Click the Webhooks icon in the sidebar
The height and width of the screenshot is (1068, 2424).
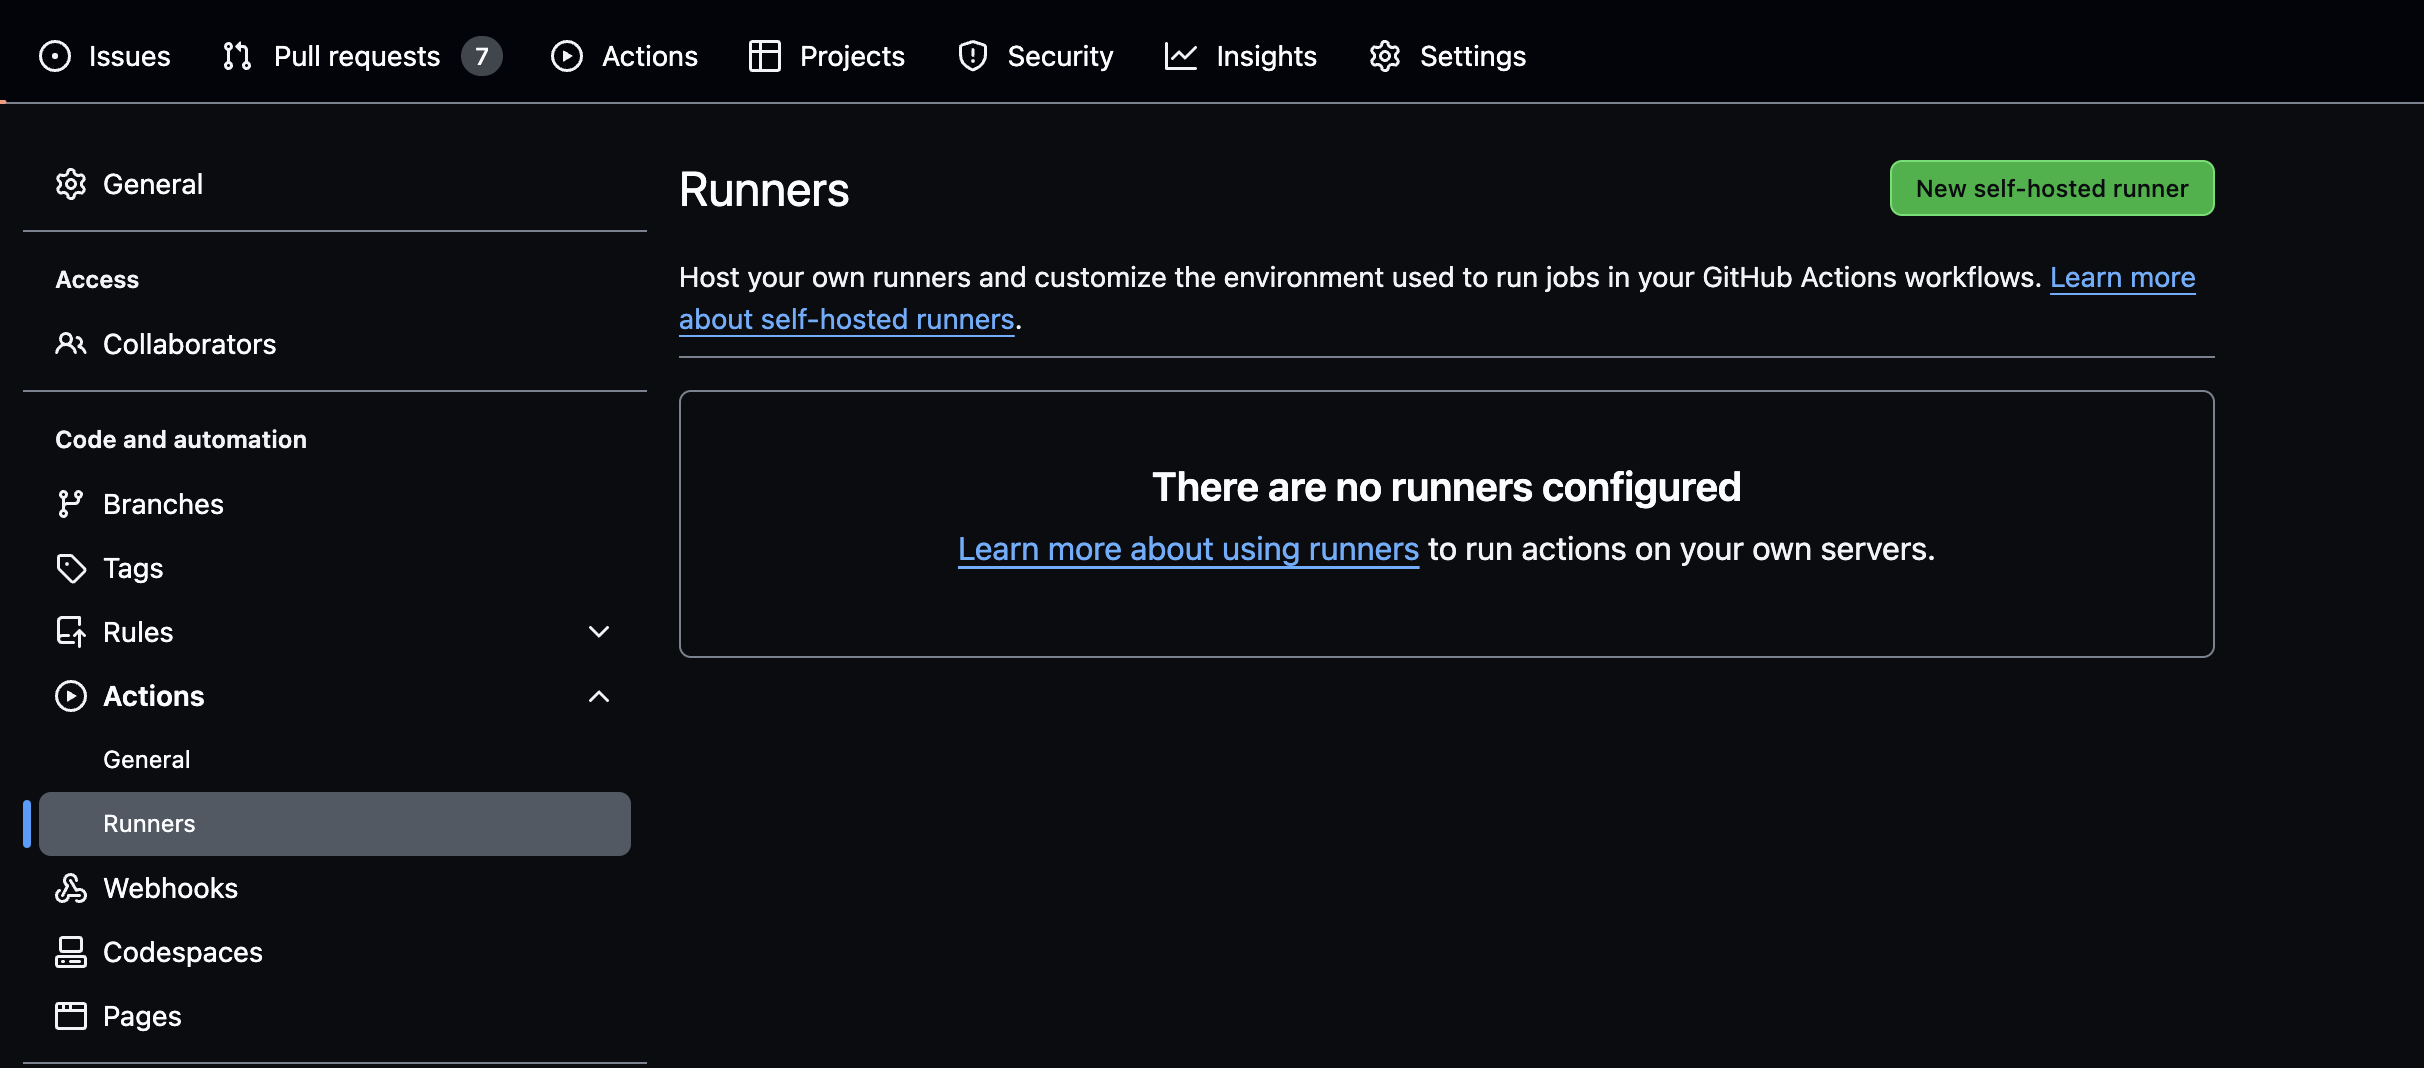tap(71, 888)
